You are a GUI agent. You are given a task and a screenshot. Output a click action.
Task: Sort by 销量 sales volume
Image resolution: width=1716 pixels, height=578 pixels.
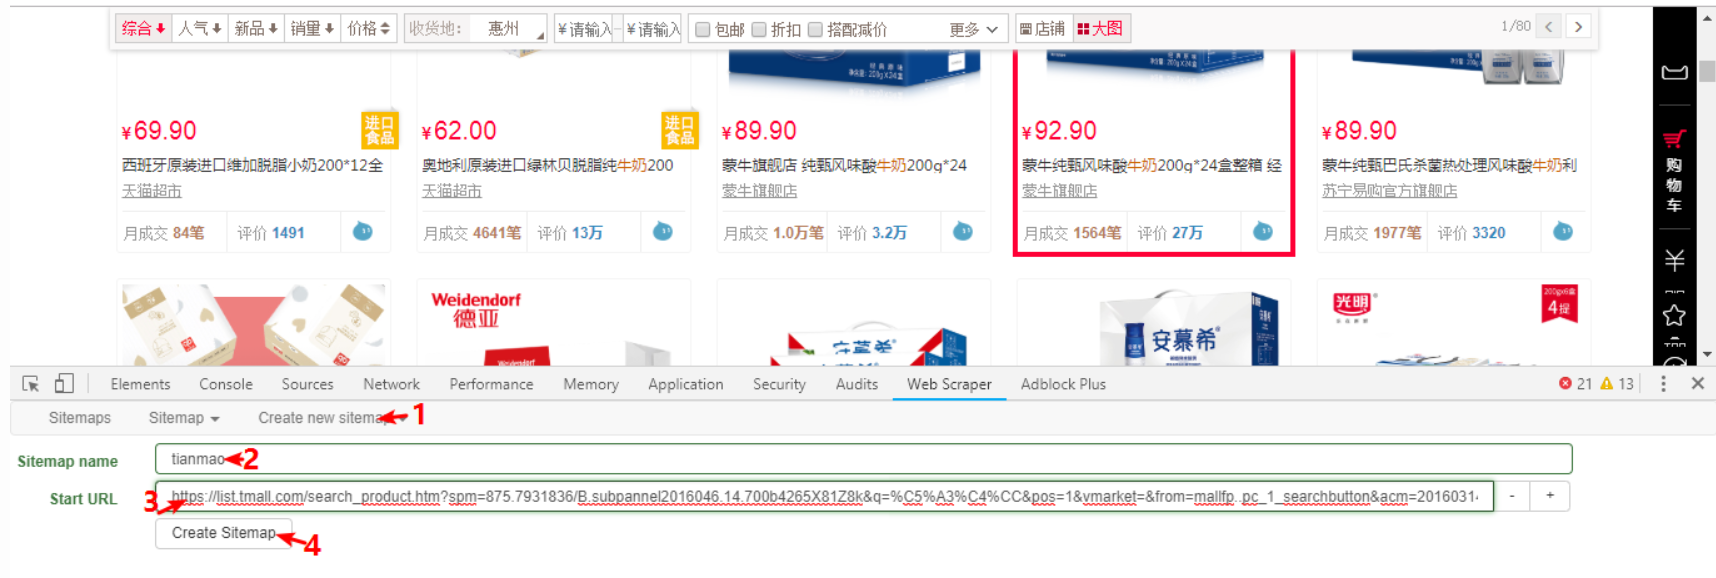click(x=312, y=29)
